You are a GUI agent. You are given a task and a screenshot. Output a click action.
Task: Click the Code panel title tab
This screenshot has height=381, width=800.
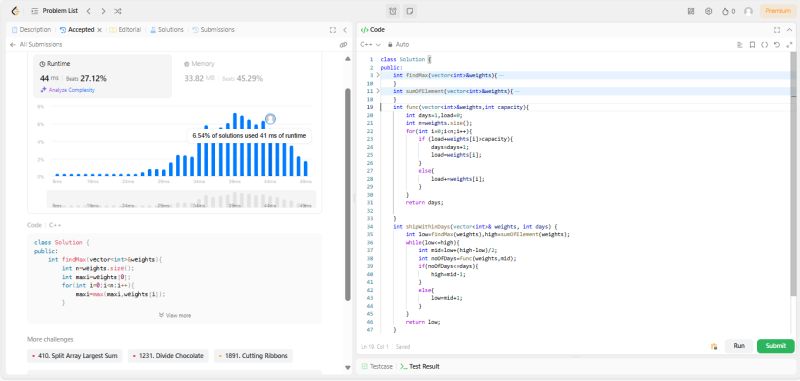pyautogui.click(x=373, y=30)
